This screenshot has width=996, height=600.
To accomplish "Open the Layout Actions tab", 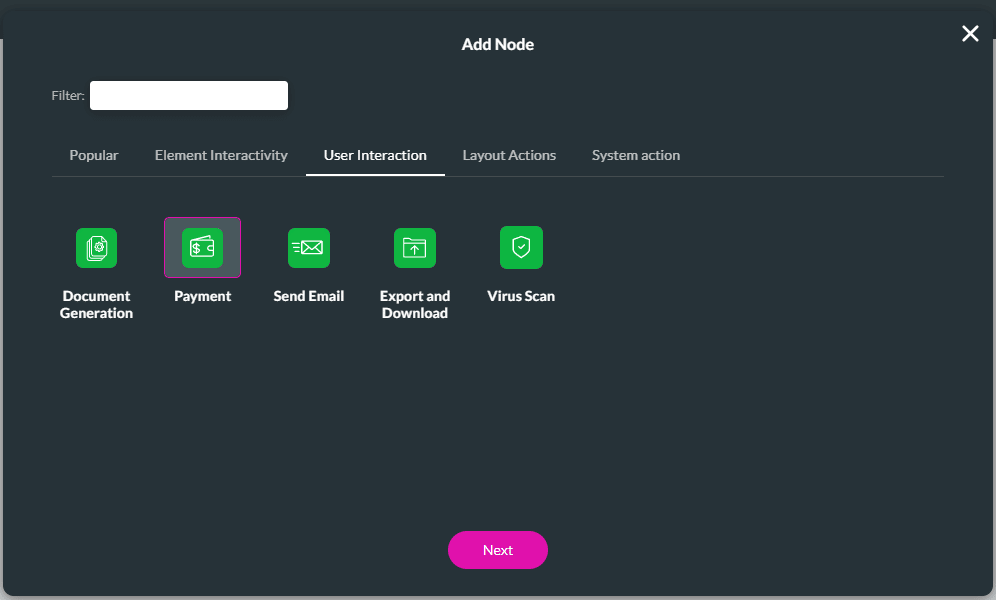I will click(509, 155).
